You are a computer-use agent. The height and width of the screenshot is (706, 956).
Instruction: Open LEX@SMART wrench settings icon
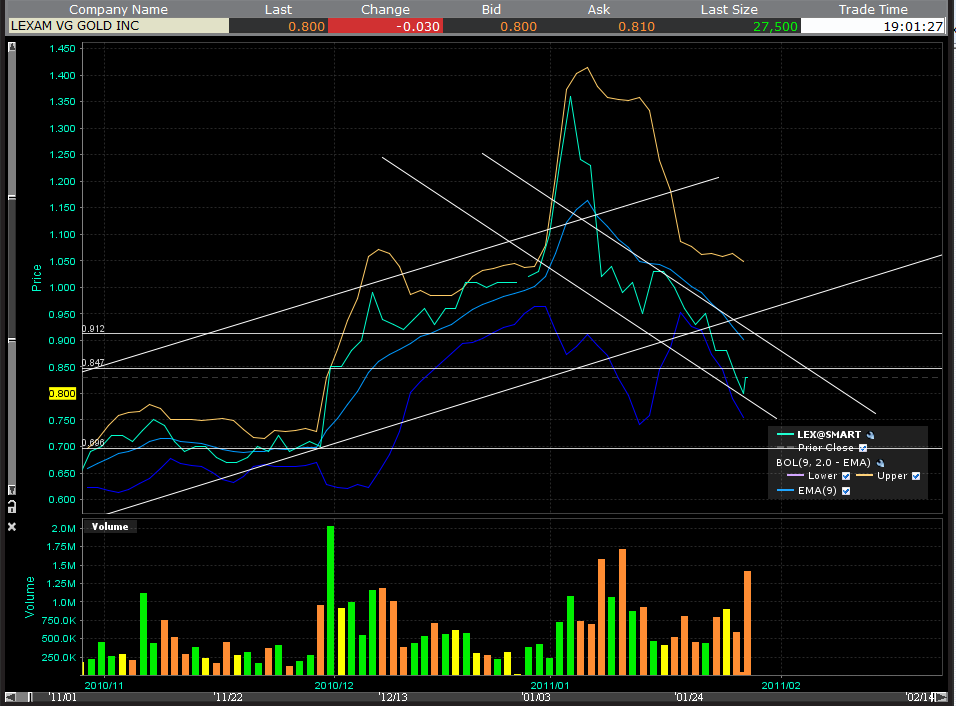point(870,435)
